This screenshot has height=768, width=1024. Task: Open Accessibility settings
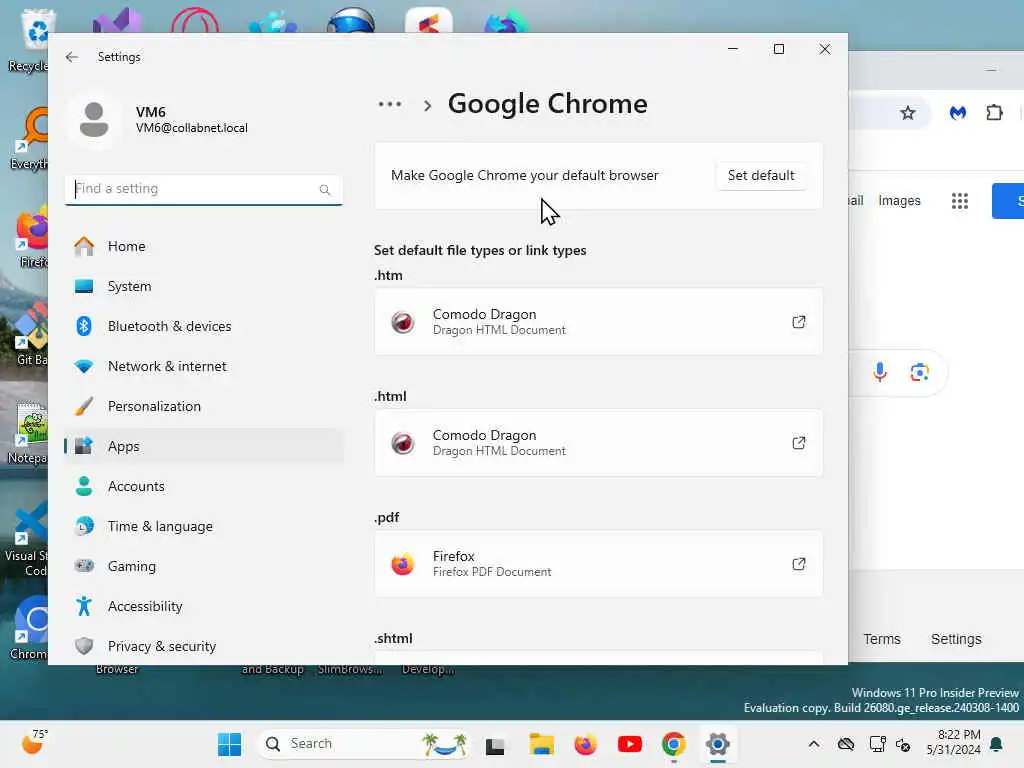(204, 606)
